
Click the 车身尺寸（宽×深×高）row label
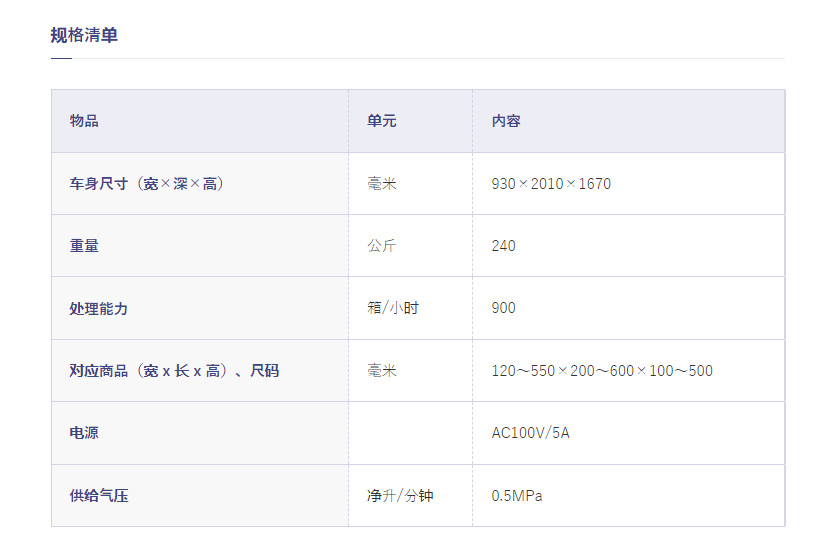146,184
